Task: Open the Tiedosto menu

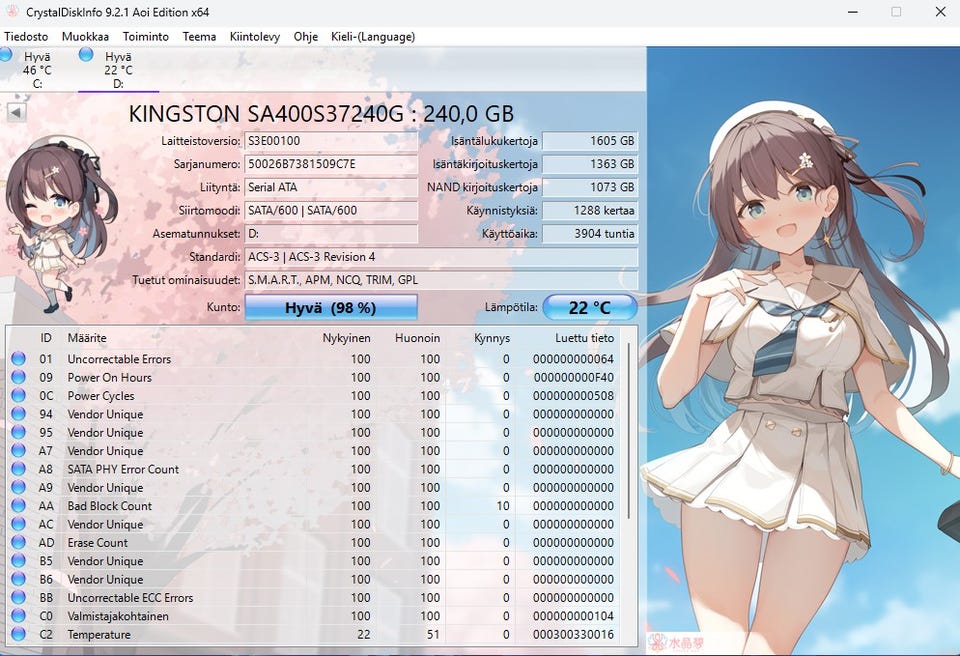Action: coord(26,37)
